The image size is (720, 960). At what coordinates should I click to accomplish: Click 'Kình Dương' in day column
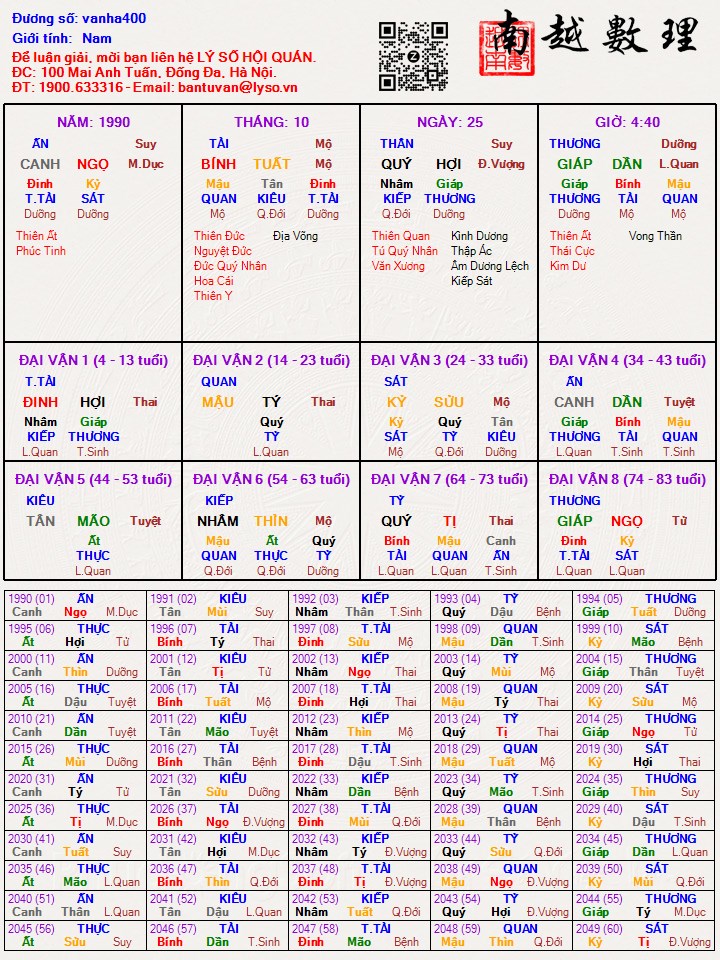coord(479,236)
